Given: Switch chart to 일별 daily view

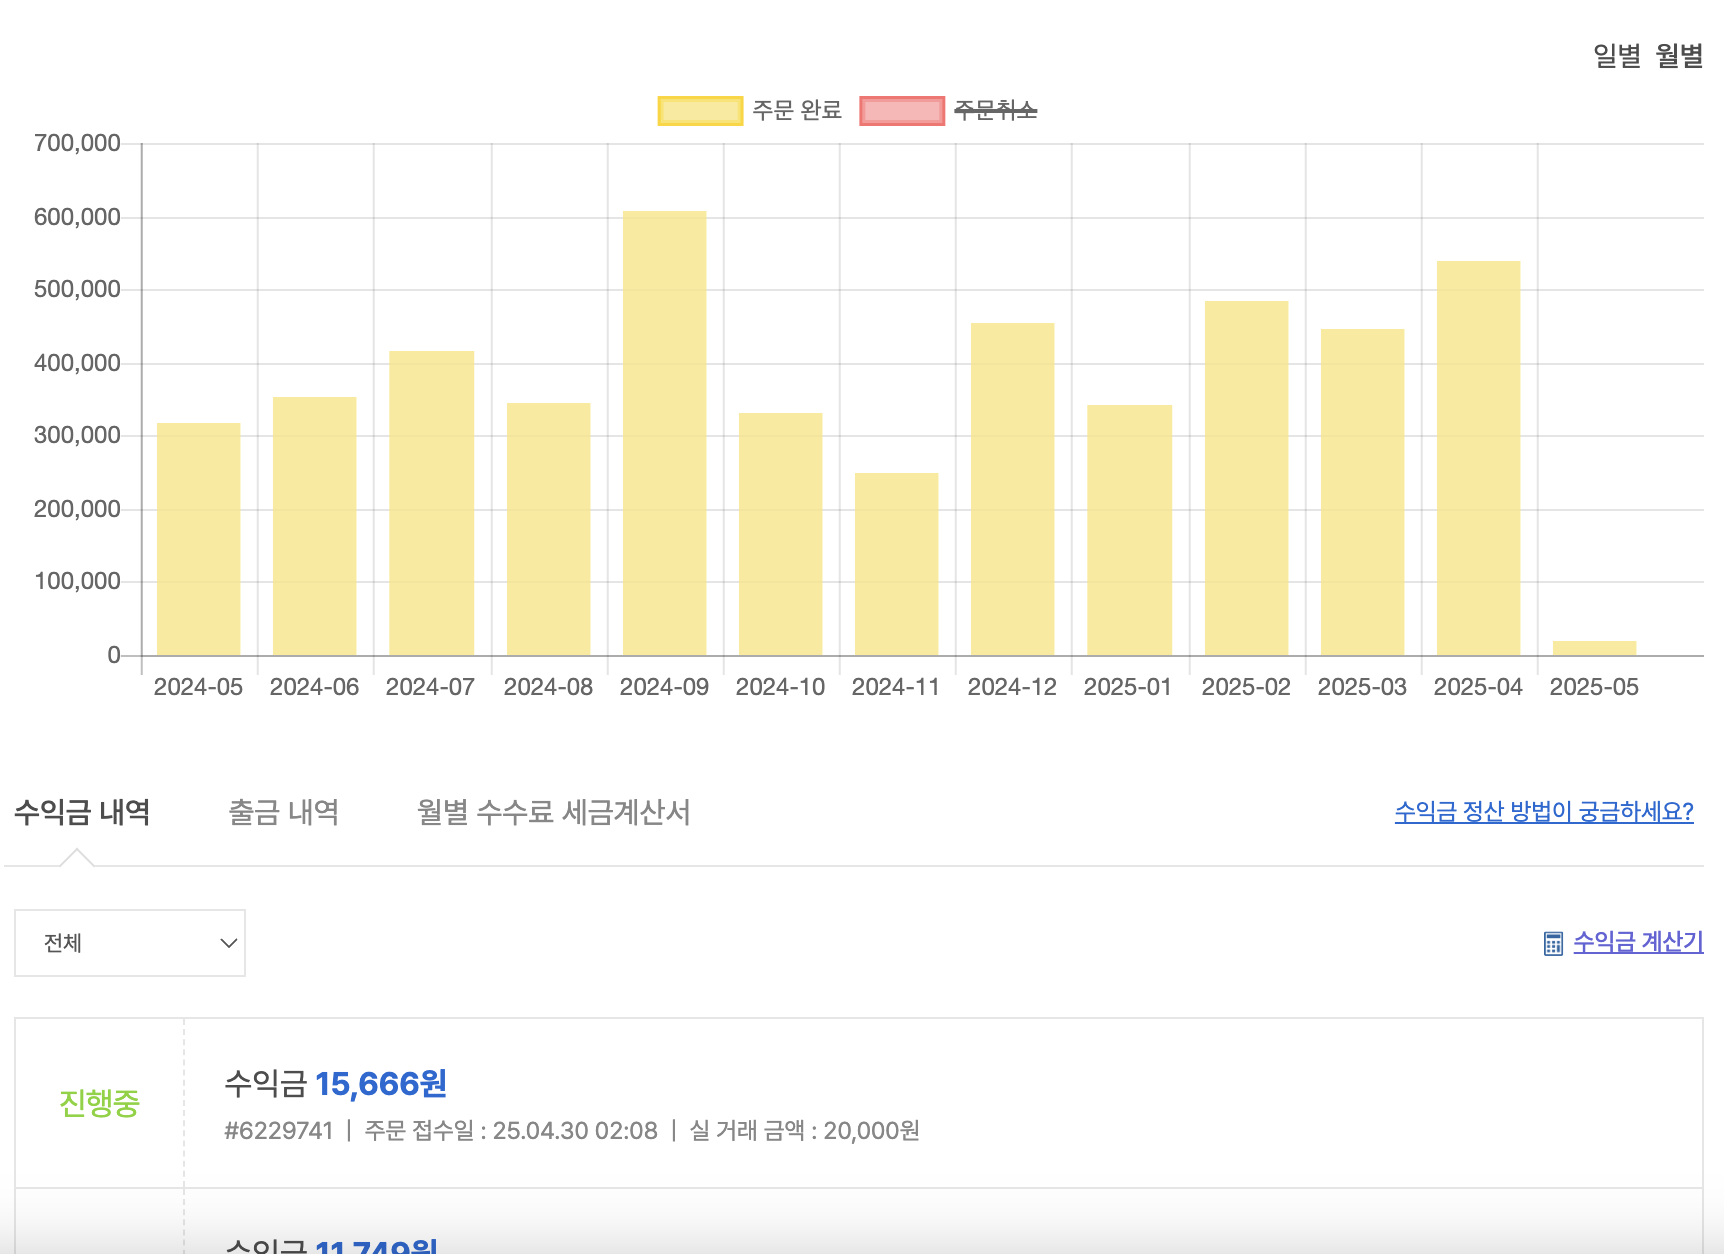Looking at the screenshot, I should 1617,56.
